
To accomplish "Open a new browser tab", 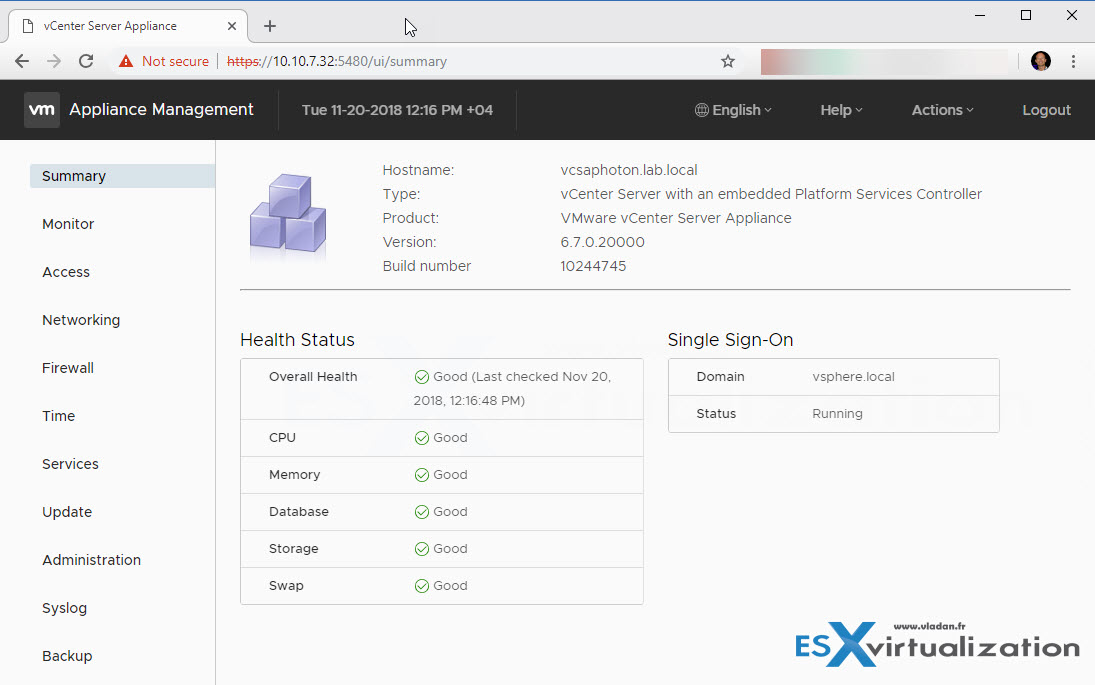I will (269, 26).
